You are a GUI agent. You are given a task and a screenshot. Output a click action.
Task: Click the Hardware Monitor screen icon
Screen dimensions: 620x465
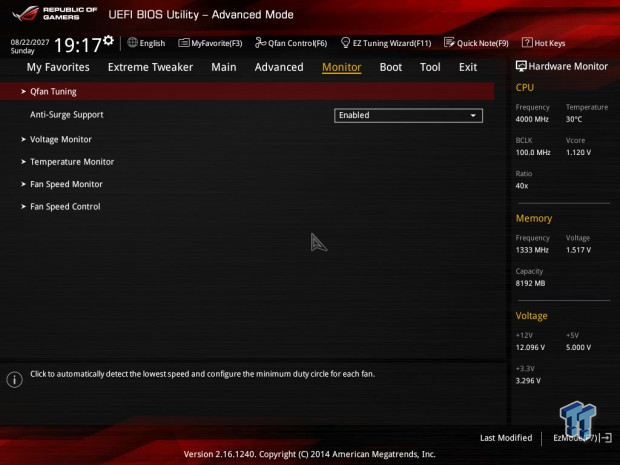point(521,66)
